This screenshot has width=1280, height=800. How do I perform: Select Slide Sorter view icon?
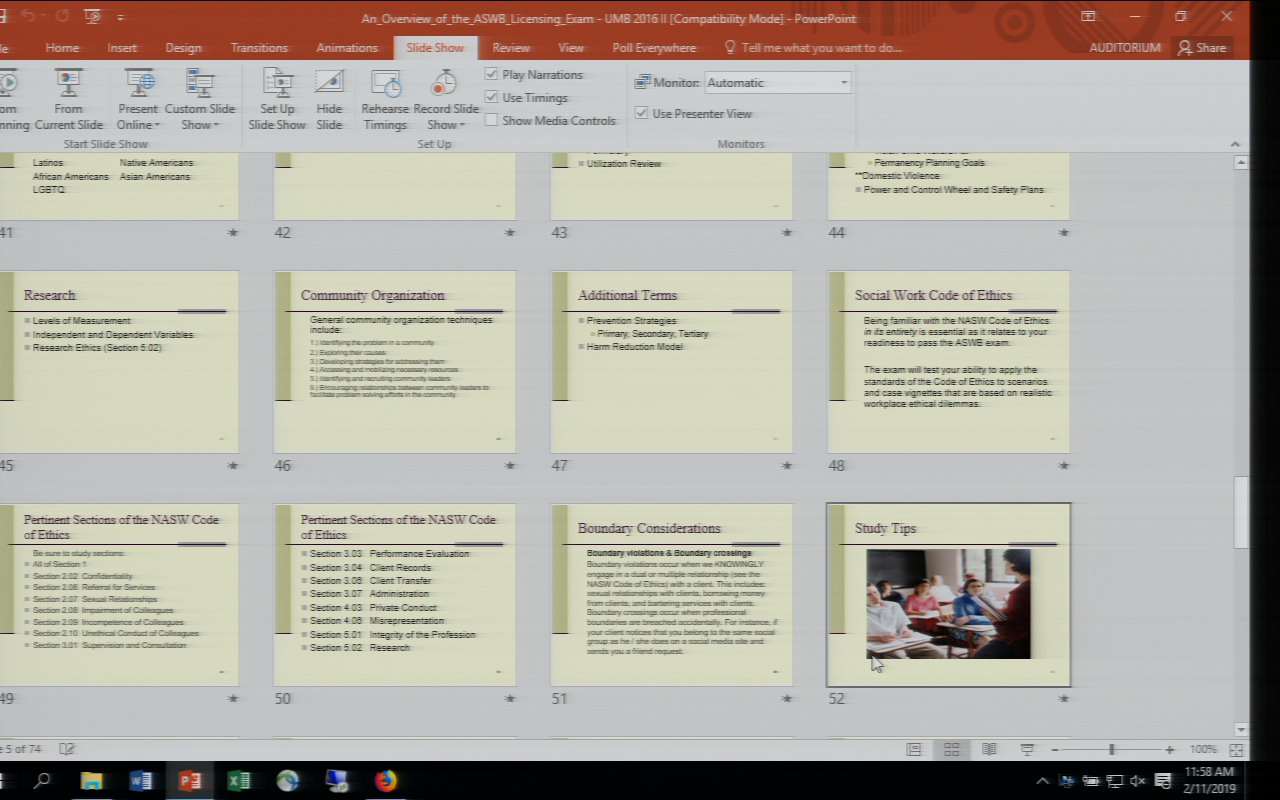pyautogui.click(x=951, y=749)
